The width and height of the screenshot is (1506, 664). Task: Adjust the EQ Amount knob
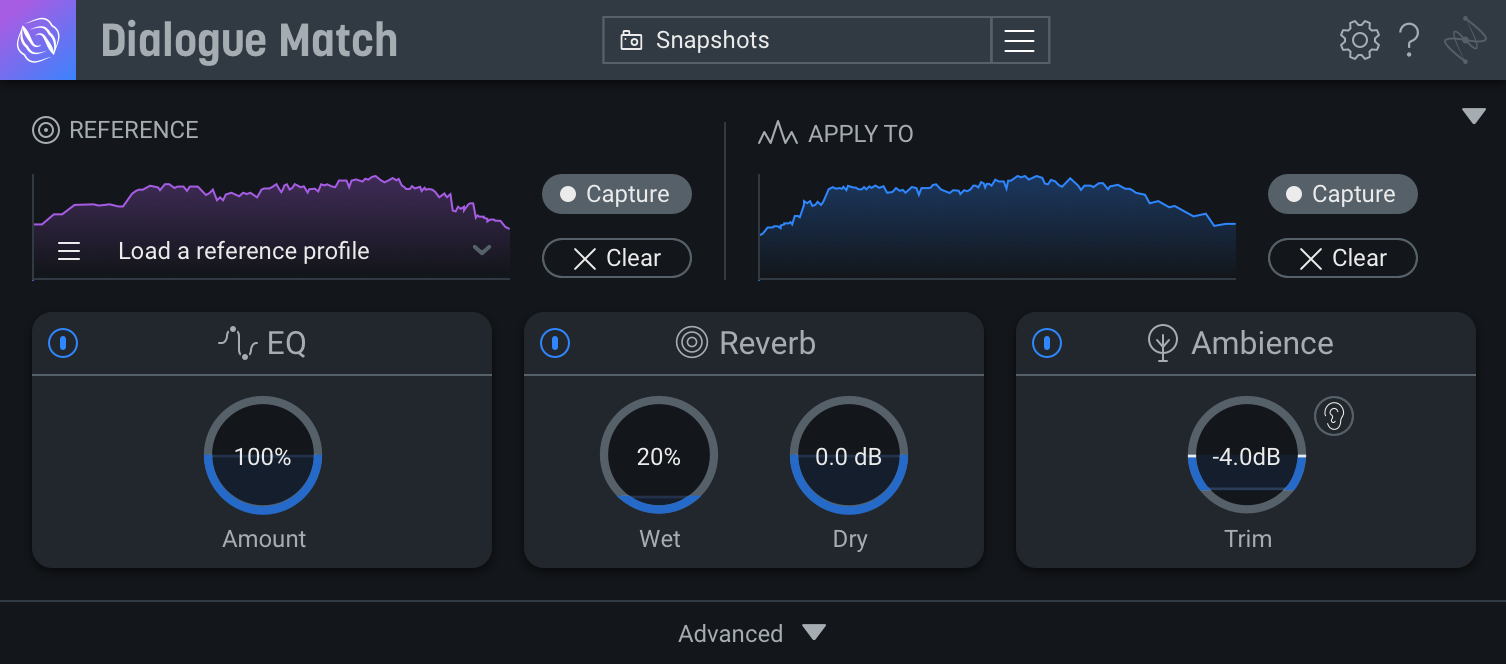pos(262,456)
